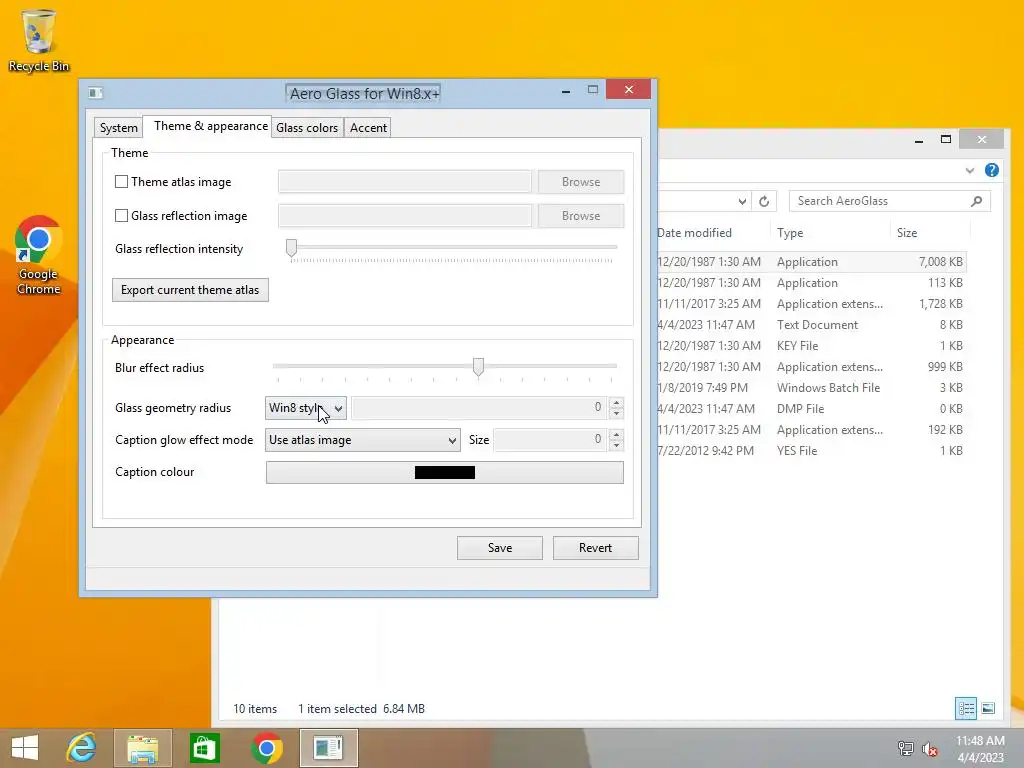Click the Aero Glass taskbar button

pos(328,748)
